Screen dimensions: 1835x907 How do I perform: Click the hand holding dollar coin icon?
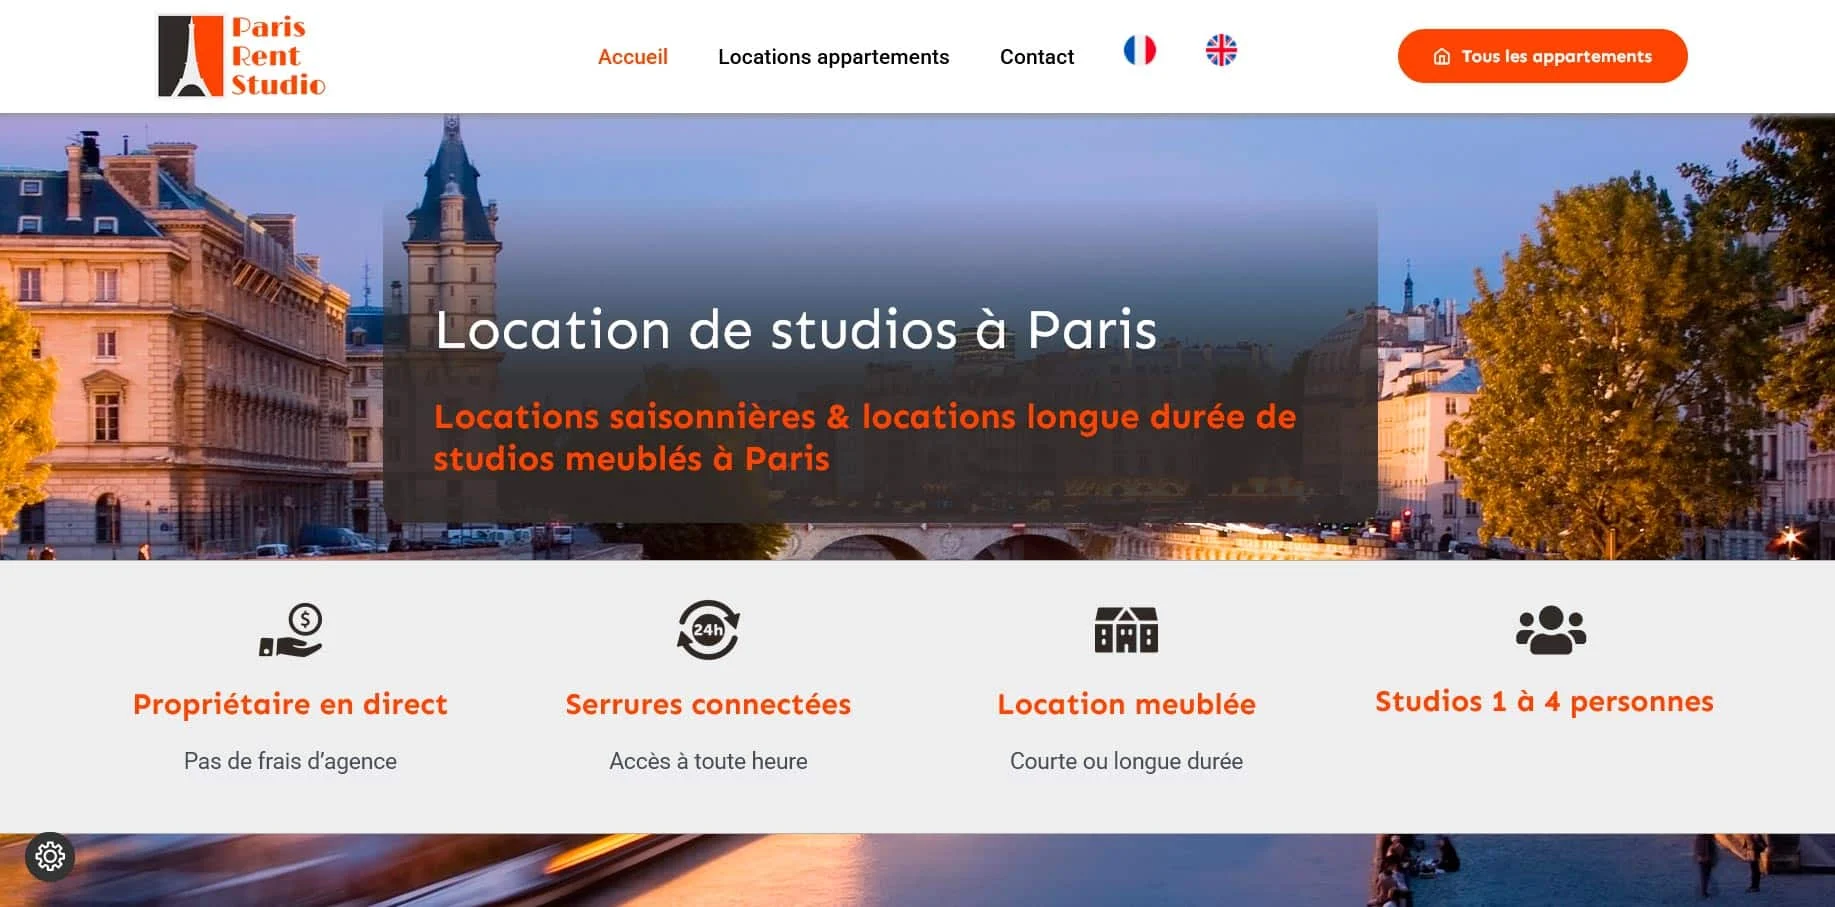click(x=291, y=630)
